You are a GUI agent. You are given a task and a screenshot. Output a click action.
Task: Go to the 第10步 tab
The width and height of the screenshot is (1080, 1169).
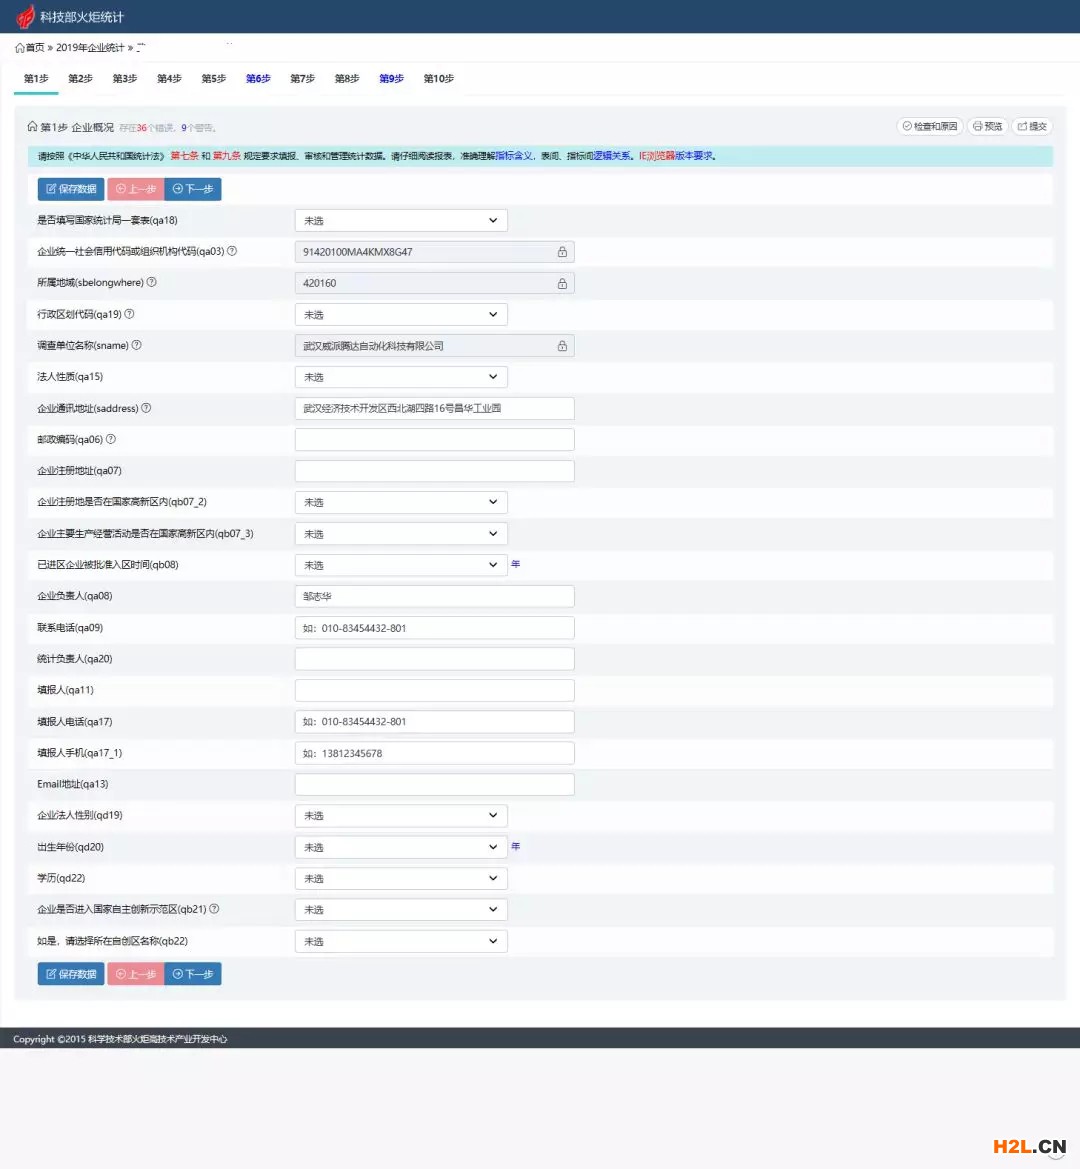coord(438,79)
